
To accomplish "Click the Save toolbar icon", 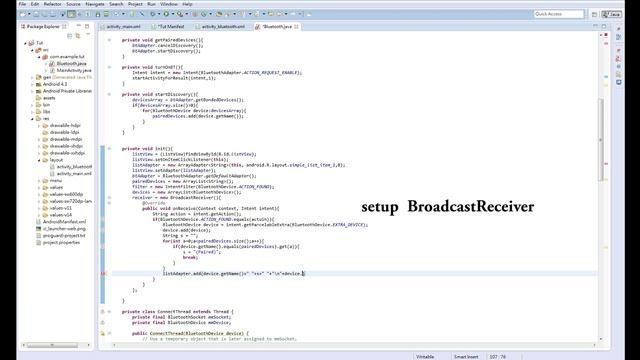I will pyautogui.click(x=36, y=14).
